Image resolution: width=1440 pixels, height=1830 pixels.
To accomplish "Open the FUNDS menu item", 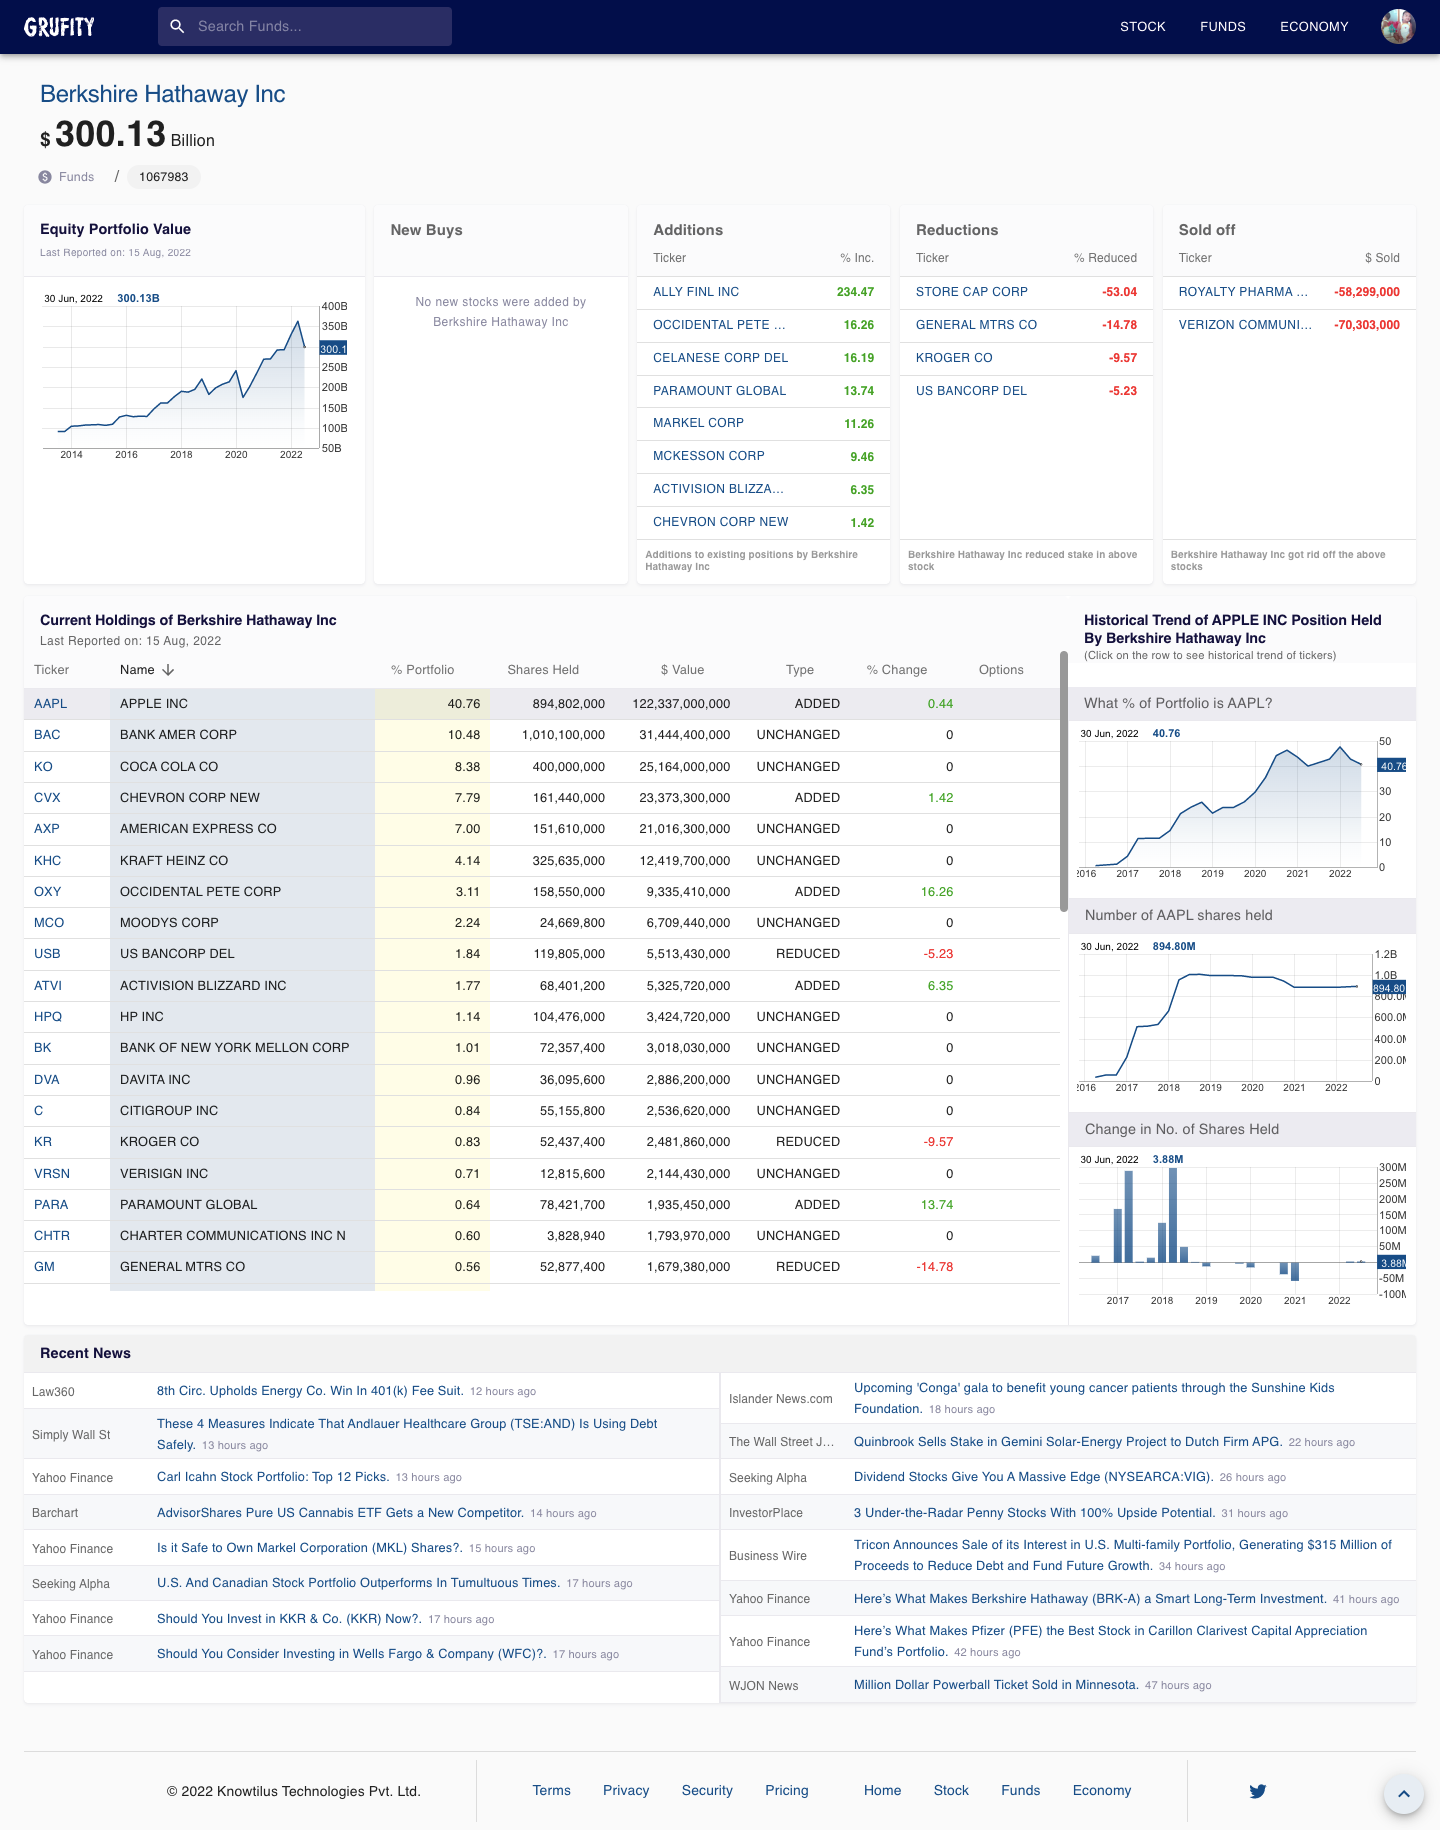I will click(x=1223, y=27).
